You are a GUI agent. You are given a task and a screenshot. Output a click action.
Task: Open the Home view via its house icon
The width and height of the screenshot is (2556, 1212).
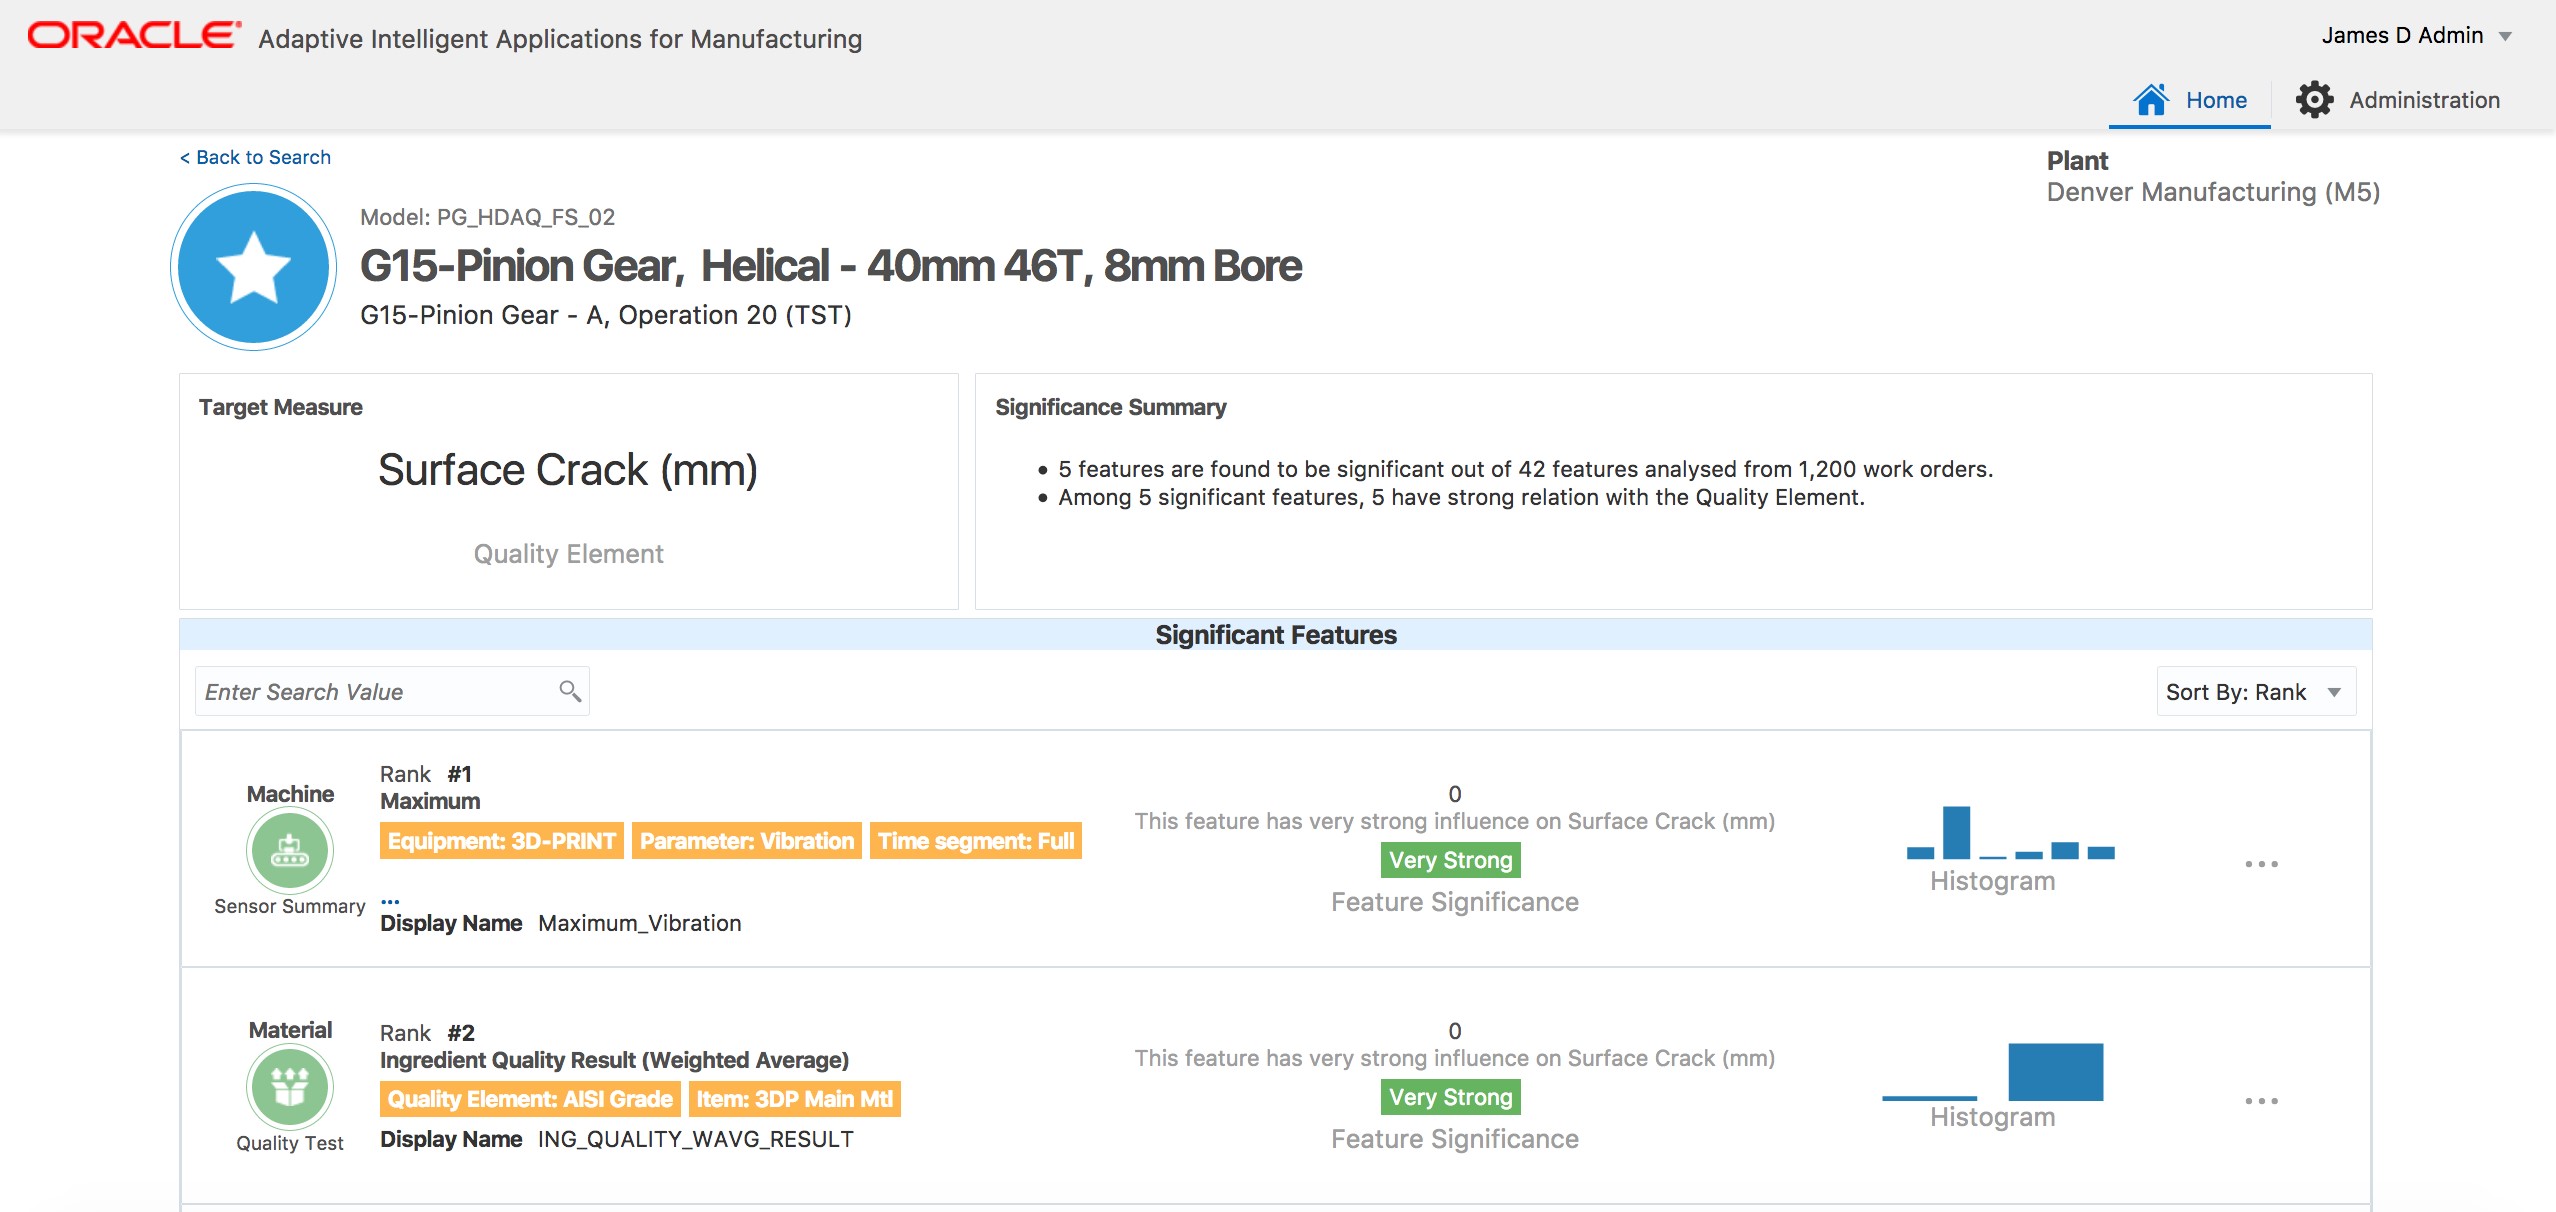(2152, 99)
